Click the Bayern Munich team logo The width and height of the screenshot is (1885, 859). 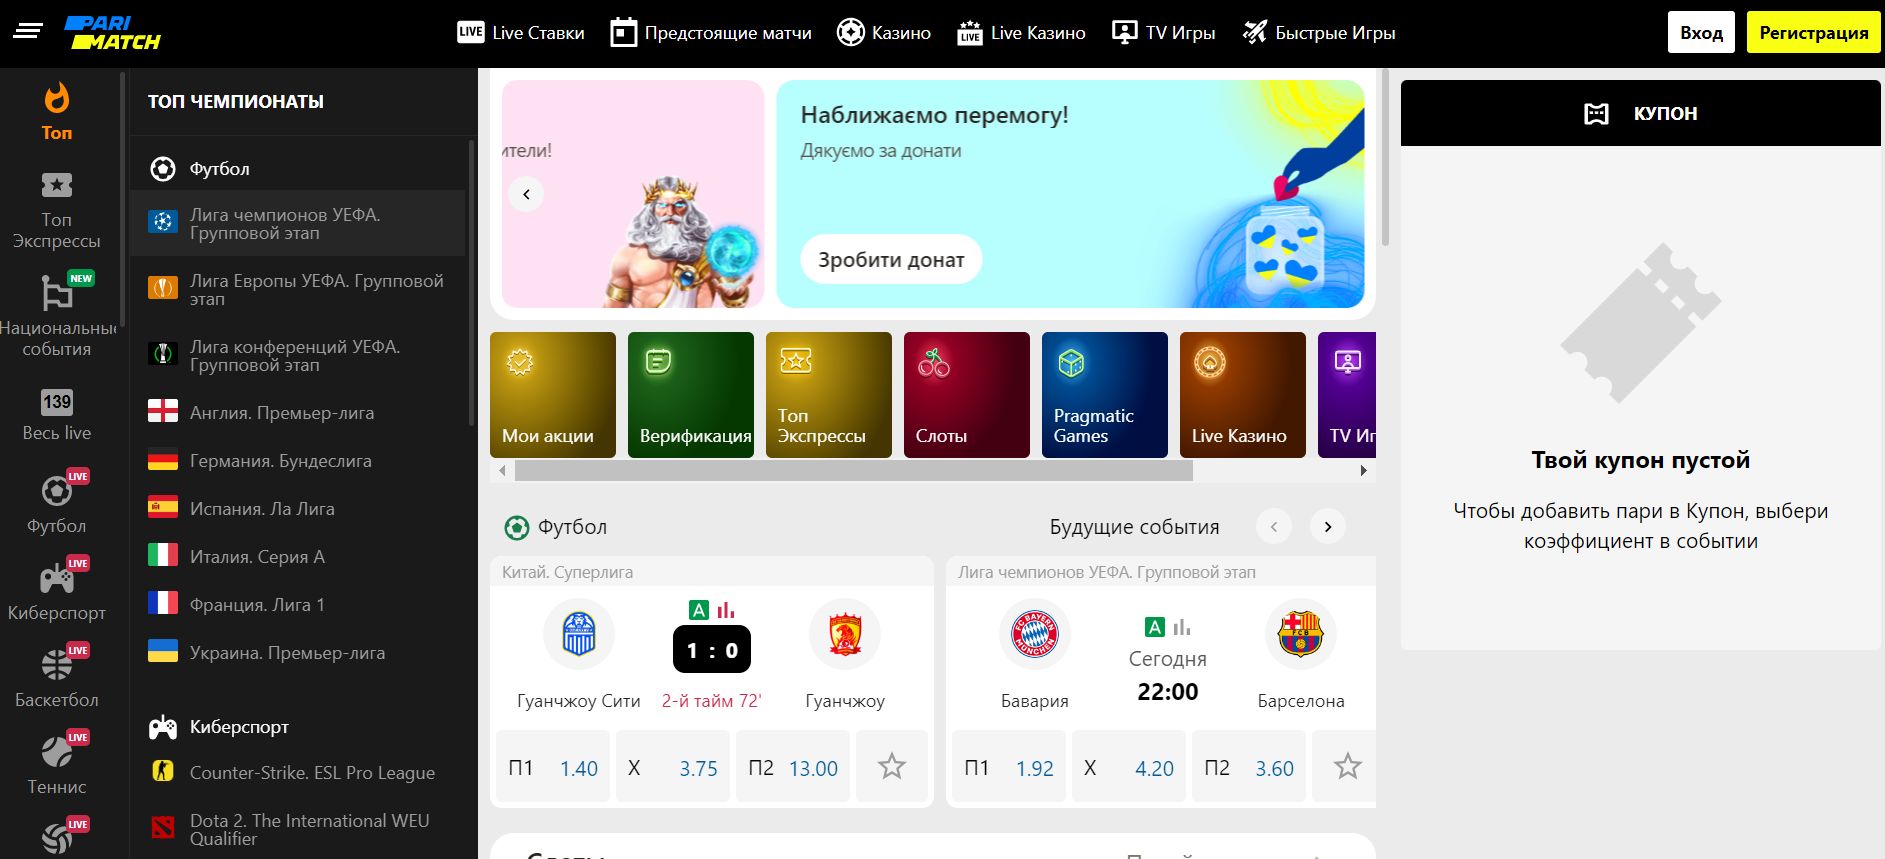point(1034,634)
